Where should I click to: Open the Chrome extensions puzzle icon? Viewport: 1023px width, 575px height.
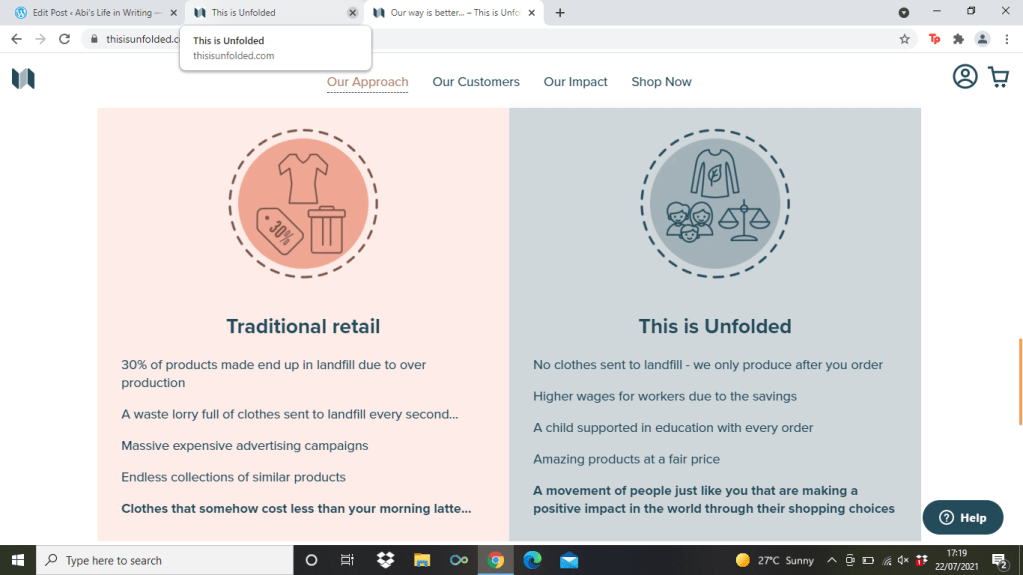958,39
